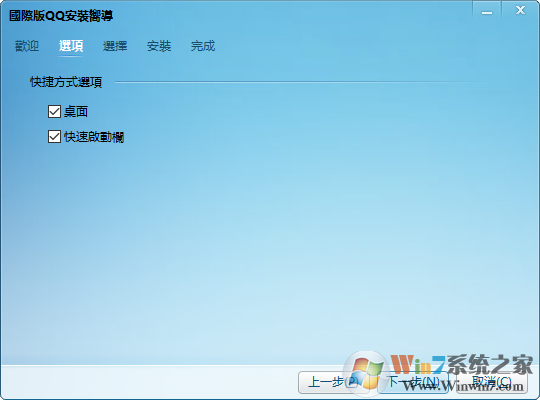Go to the 安裝 step tab
Screen dimensions: 540x400
pyautogui.click(x=159, y=46)
